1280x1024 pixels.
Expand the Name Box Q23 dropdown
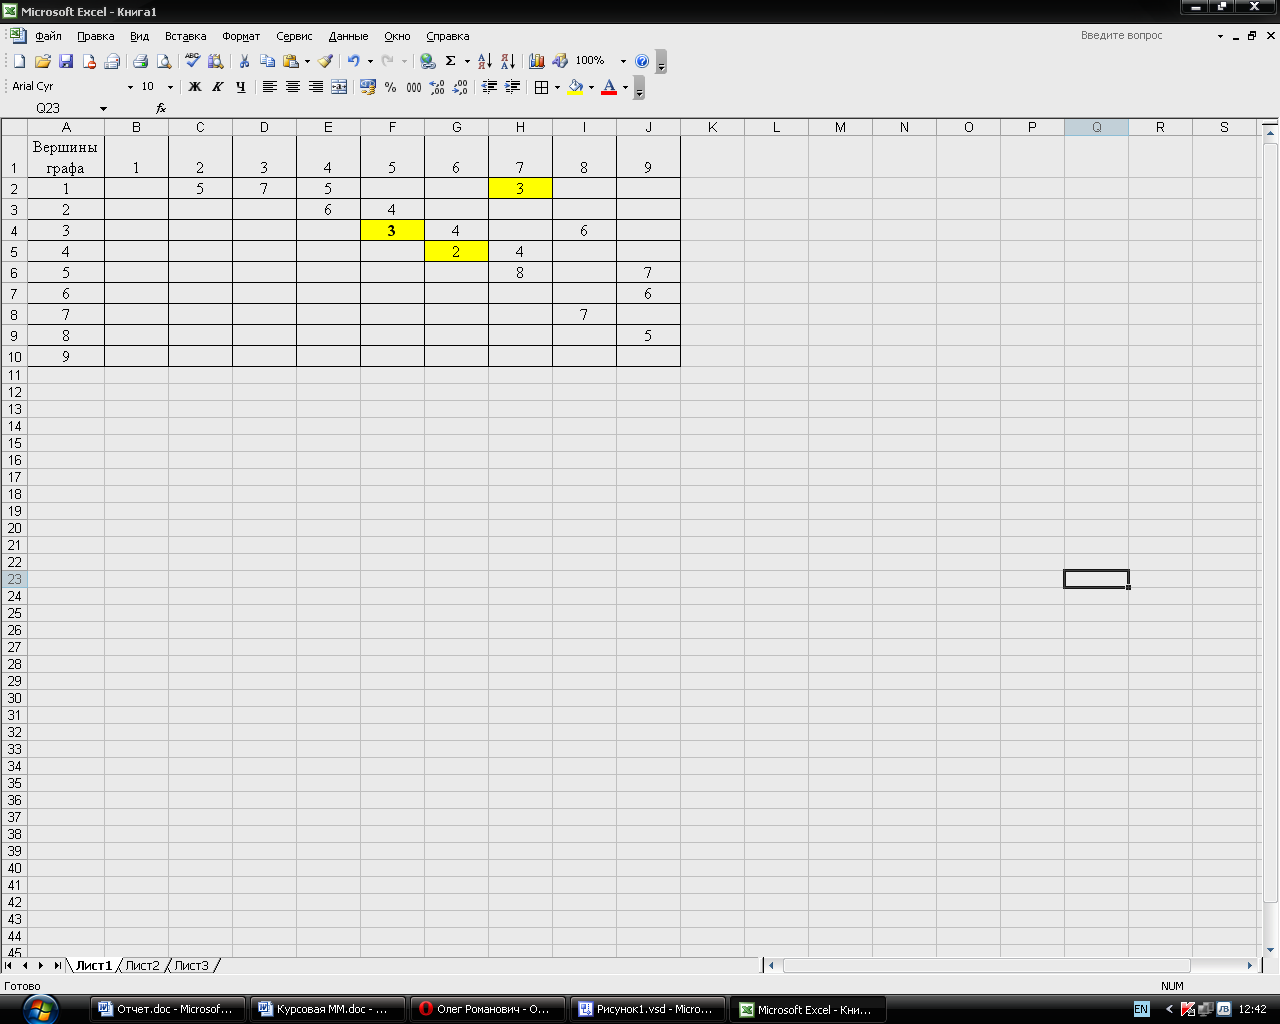(103, 108)
